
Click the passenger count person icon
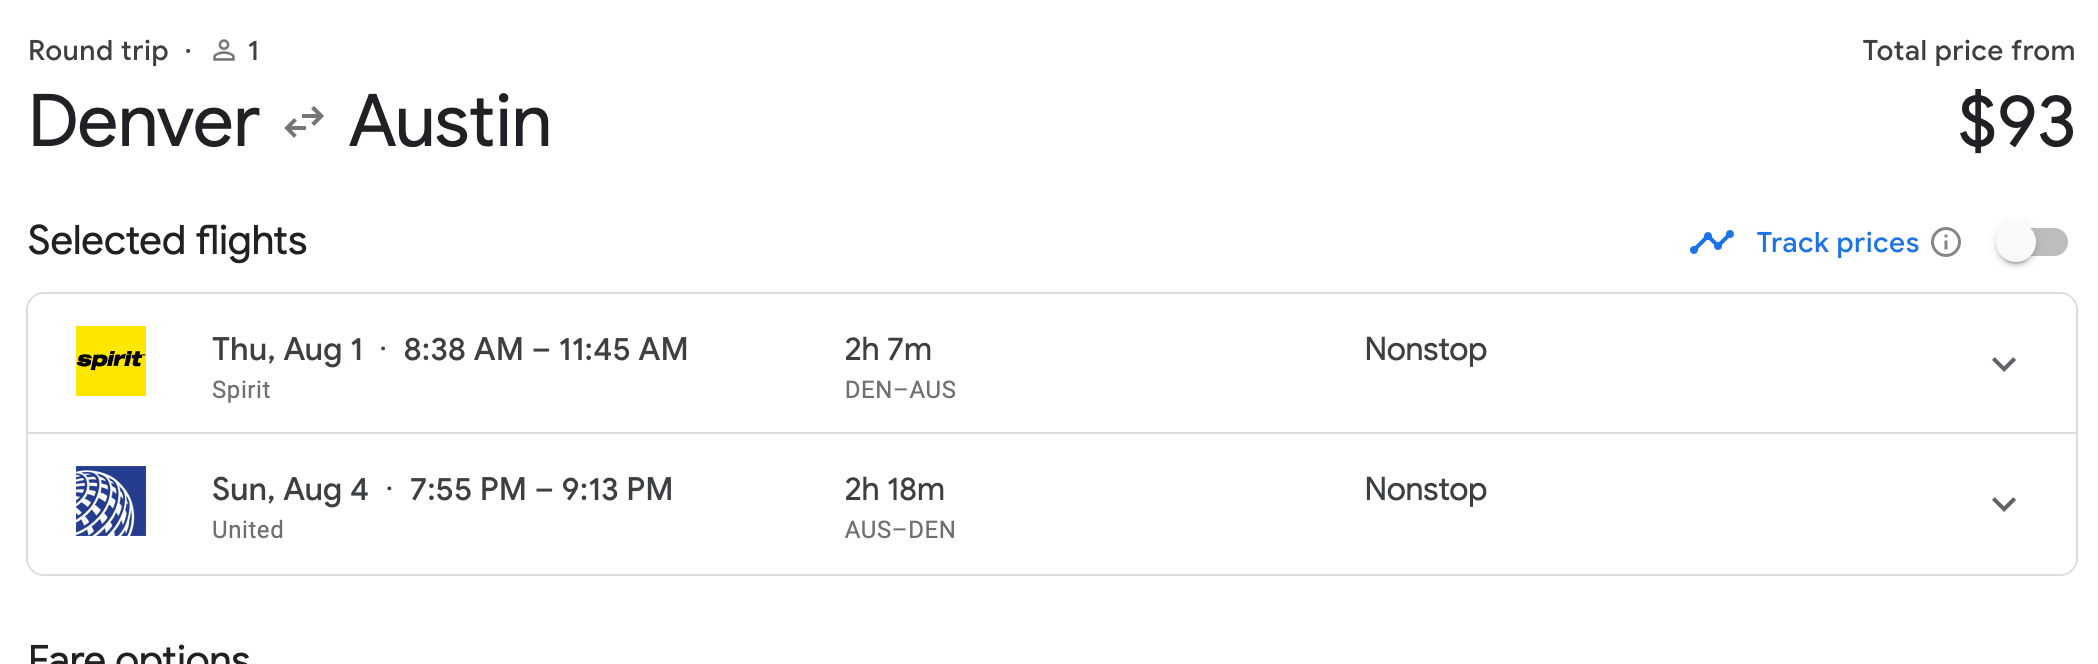coord(224,50)
